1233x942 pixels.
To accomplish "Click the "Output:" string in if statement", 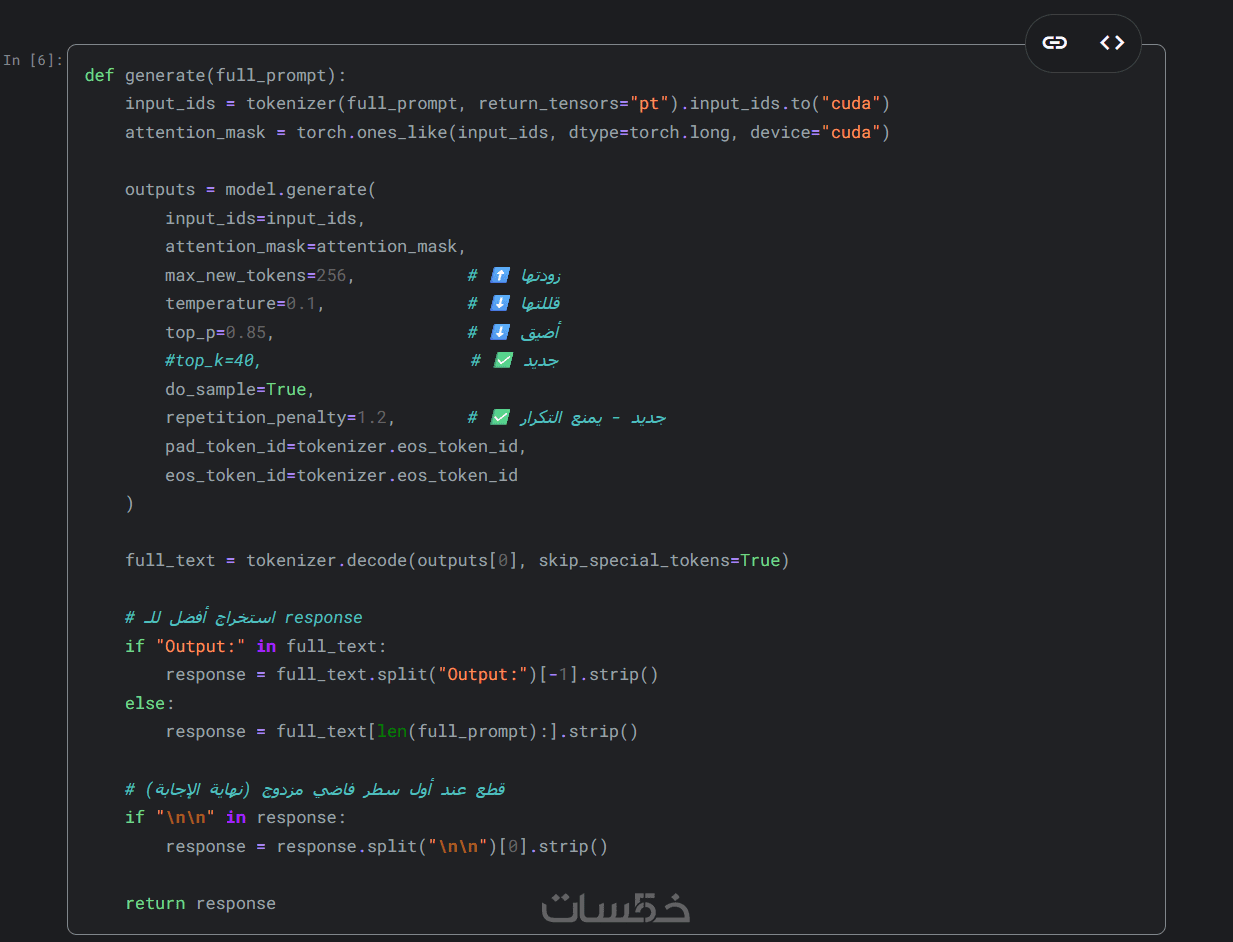I will 200,646.
